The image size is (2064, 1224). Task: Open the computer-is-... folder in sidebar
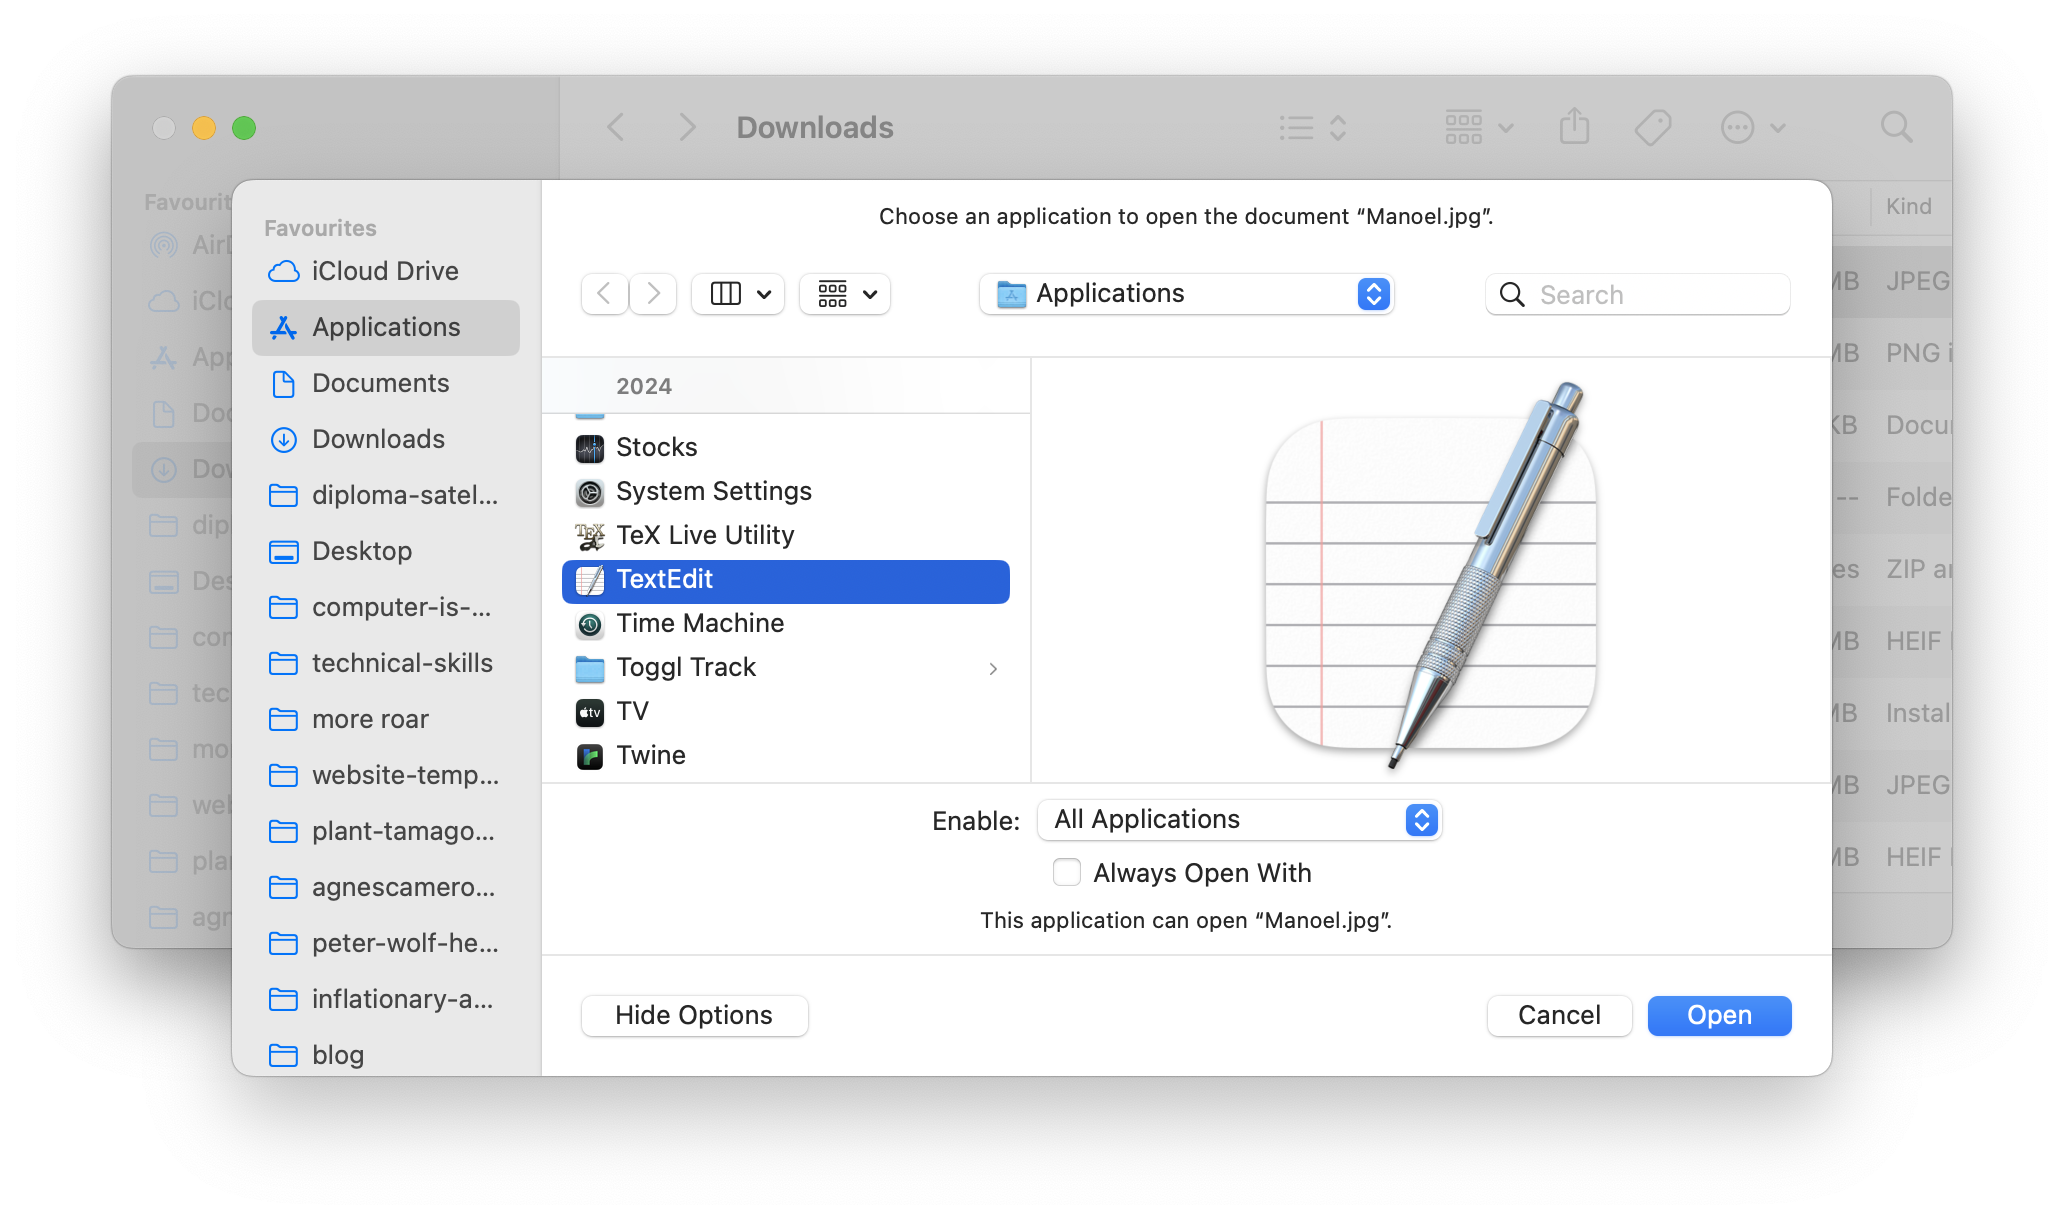click(x=386, y=607)
